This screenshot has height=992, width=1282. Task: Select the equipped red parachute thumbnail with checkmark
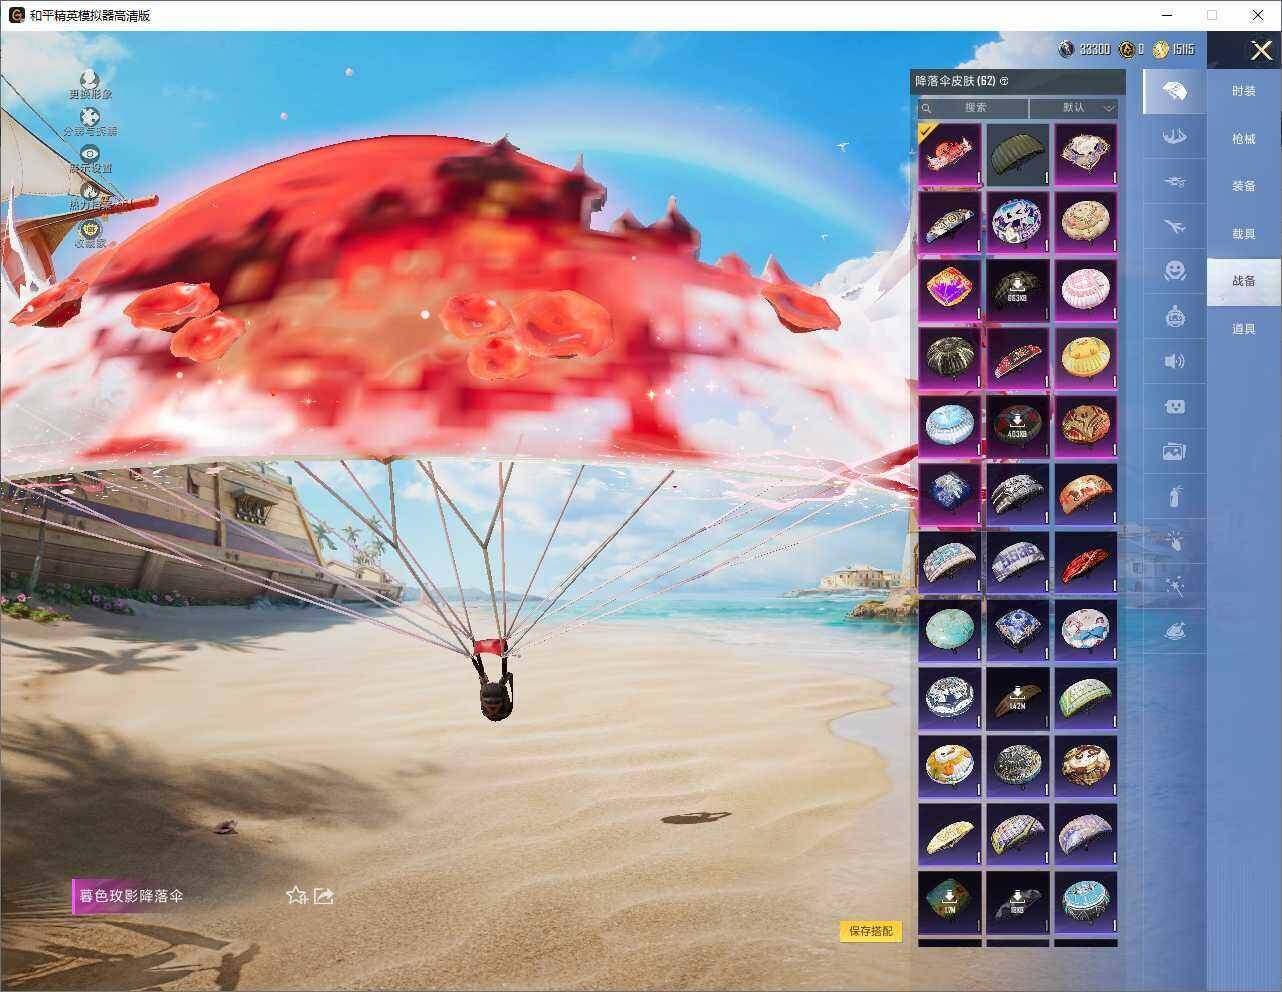click(950, 154)
